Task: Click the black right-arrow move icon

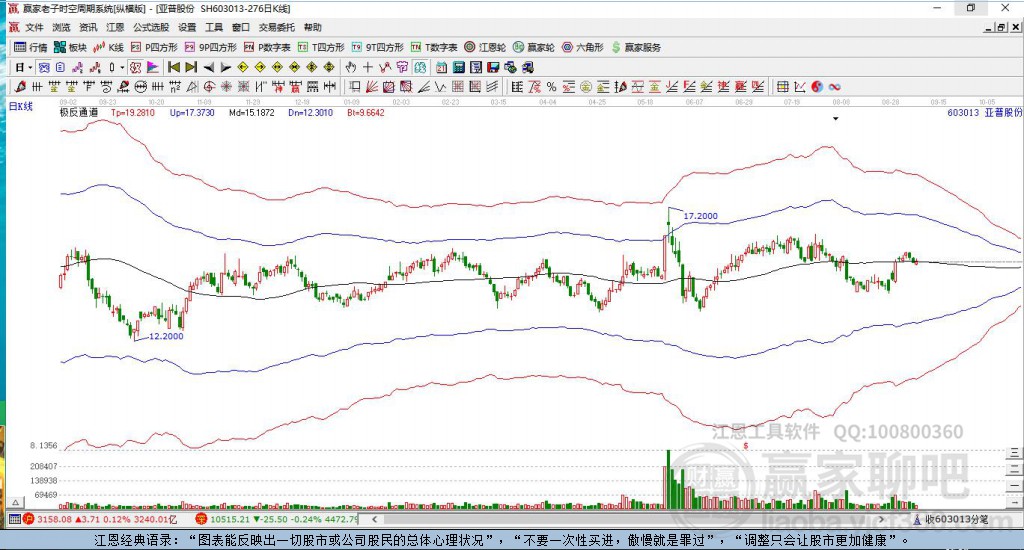Action: 225,67
